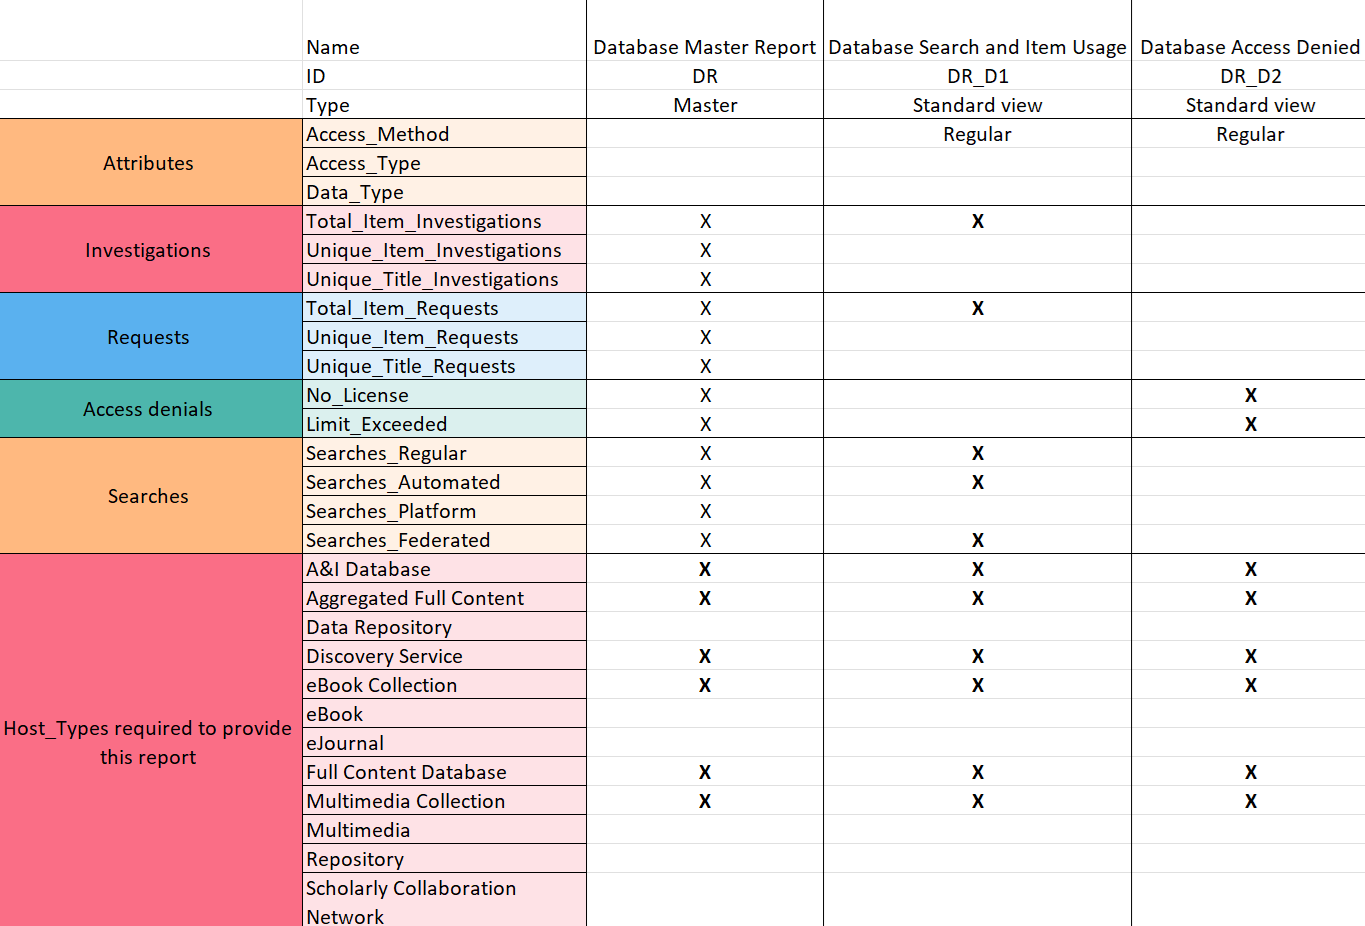Select the Discovery Service cell
Viewport: 1365px width, 926px height.
(x=444, y=656)
